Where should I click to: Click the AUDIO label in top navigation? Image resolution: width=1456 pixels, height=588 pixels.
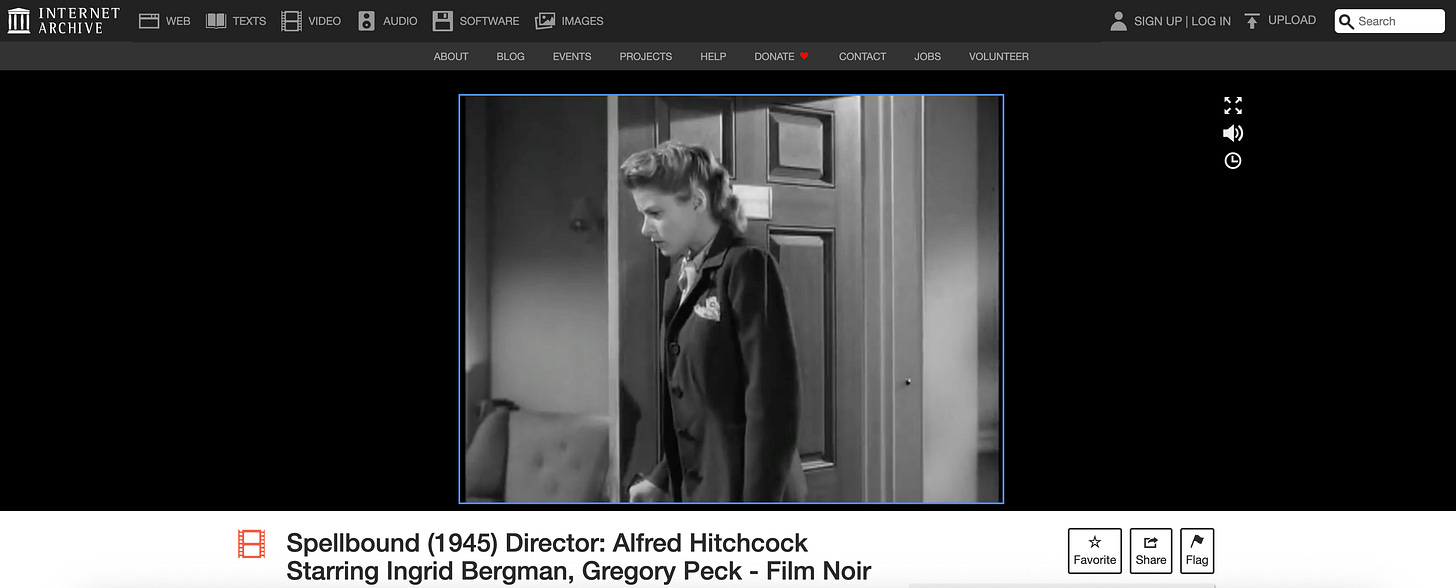click(x=400, y=21)
